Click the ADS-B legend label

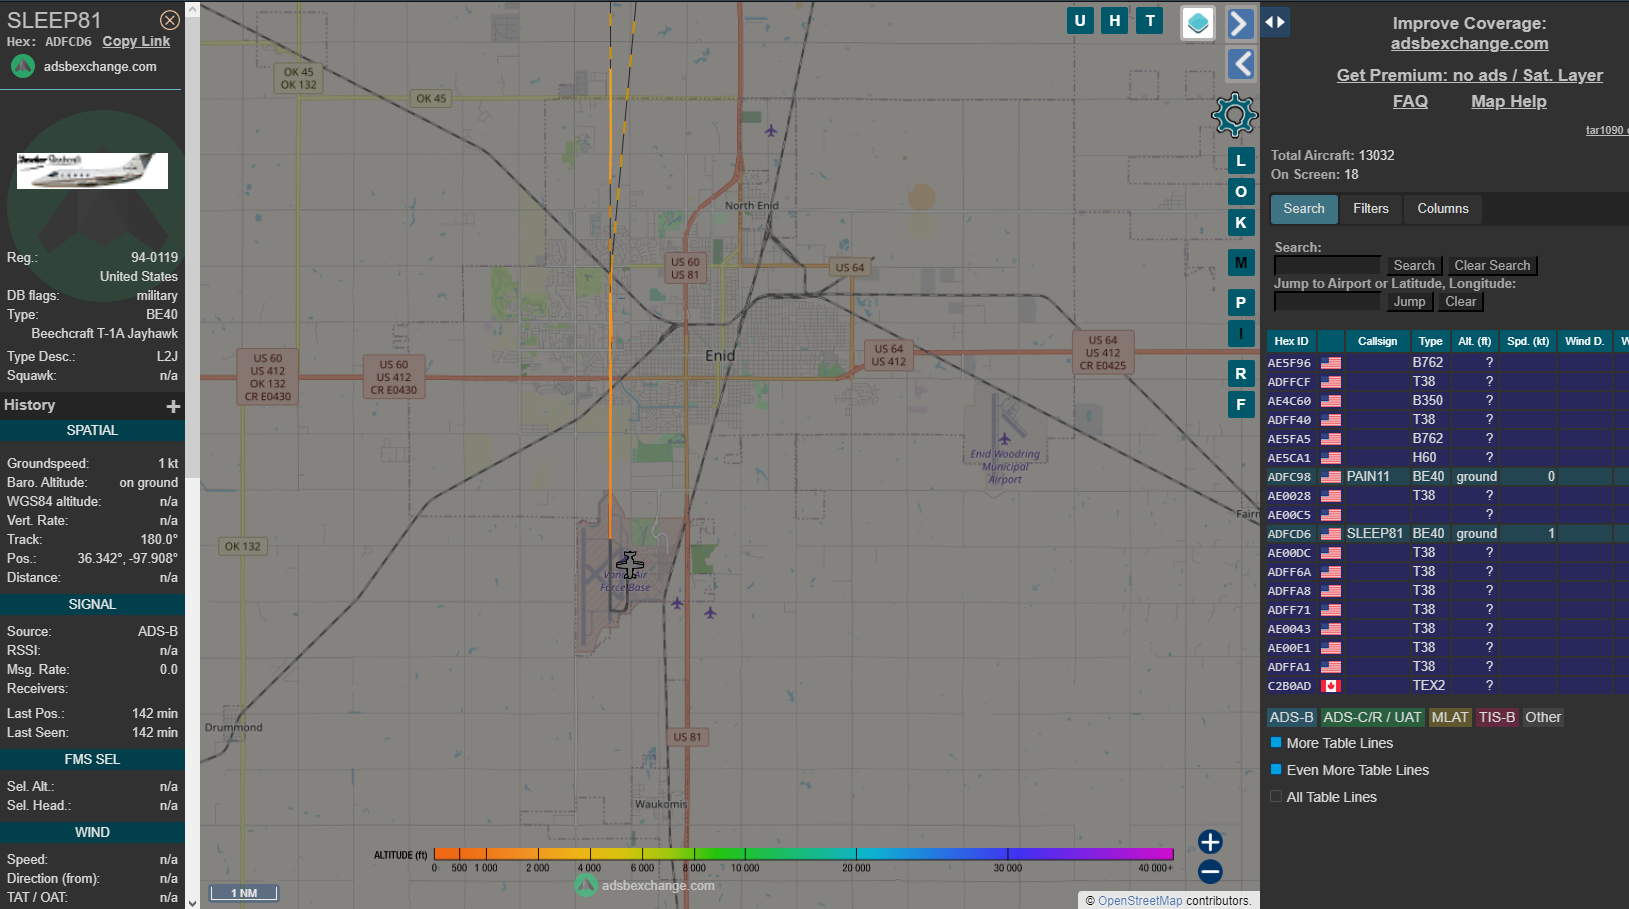(1291, 718)
